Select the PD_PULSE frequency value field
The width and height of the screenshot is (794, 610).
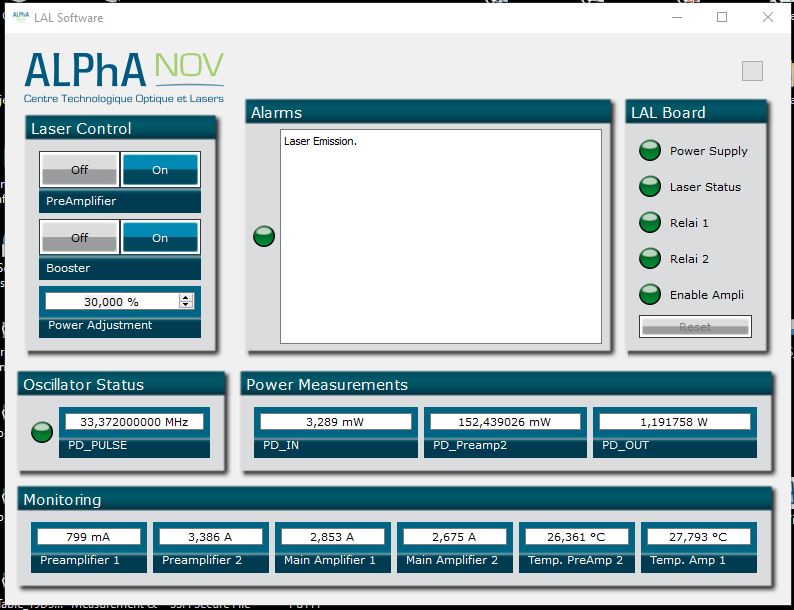(134, 422)
